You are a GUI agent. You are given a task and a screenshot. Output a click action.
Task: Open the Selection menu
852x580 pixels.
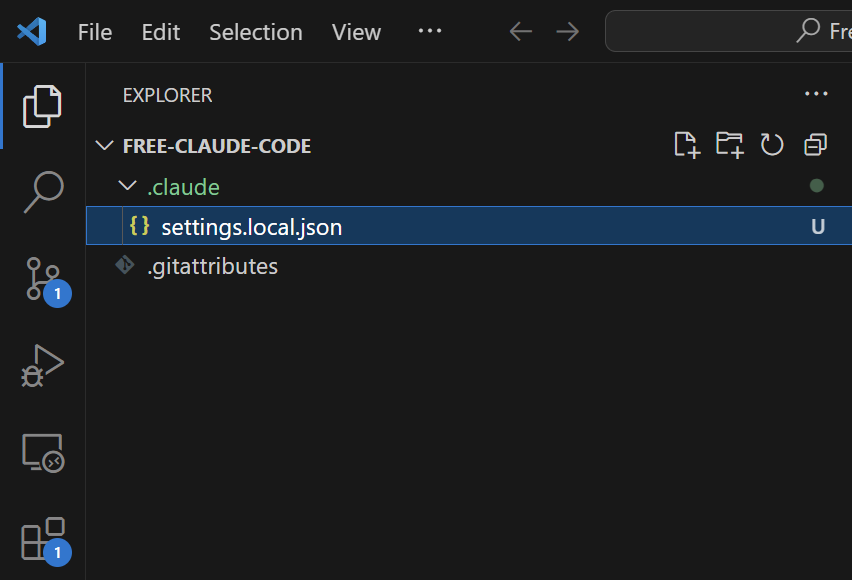click(255, 31)
